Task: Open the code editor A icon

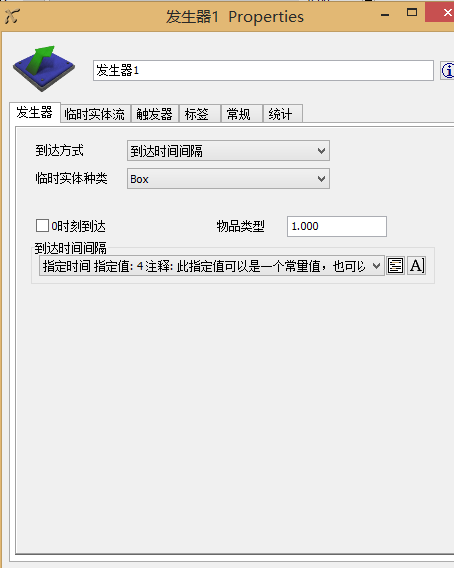Action: pos(416,266)
